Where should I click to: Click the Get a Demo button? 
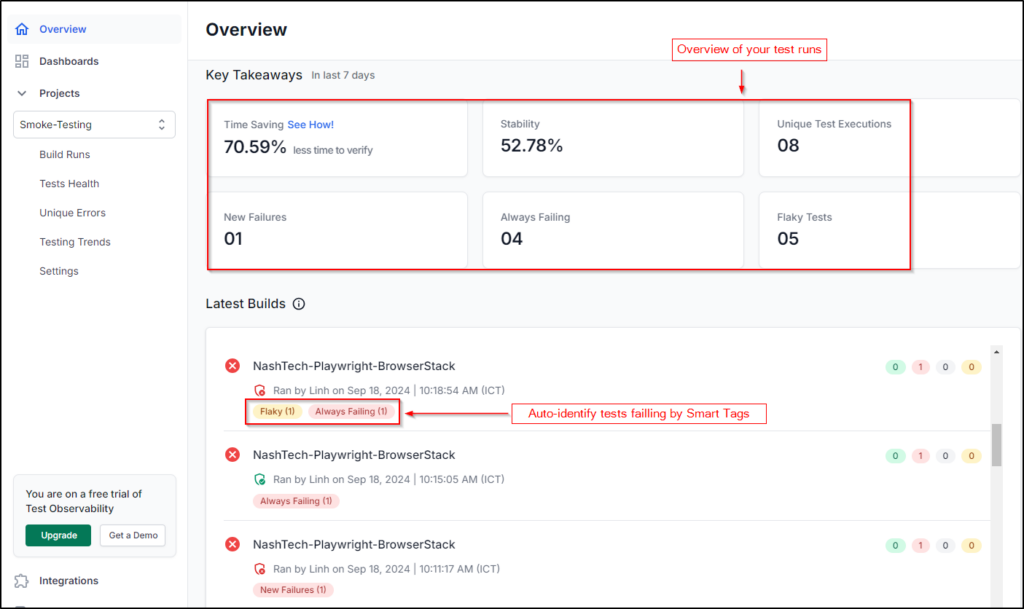point(132,535)
